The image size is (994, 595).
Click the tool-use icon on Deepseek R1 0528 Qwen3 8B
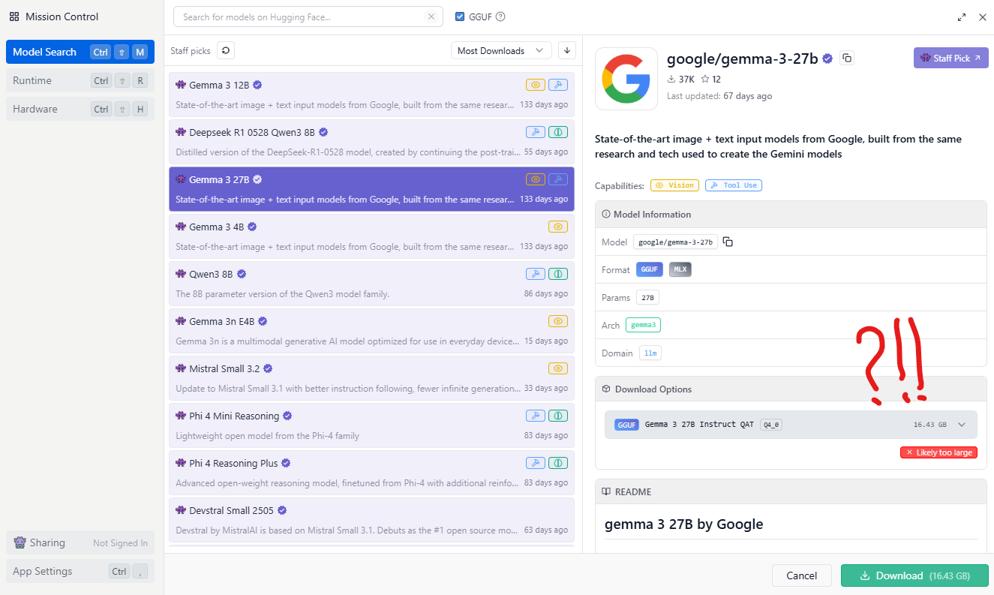[535, 132]
